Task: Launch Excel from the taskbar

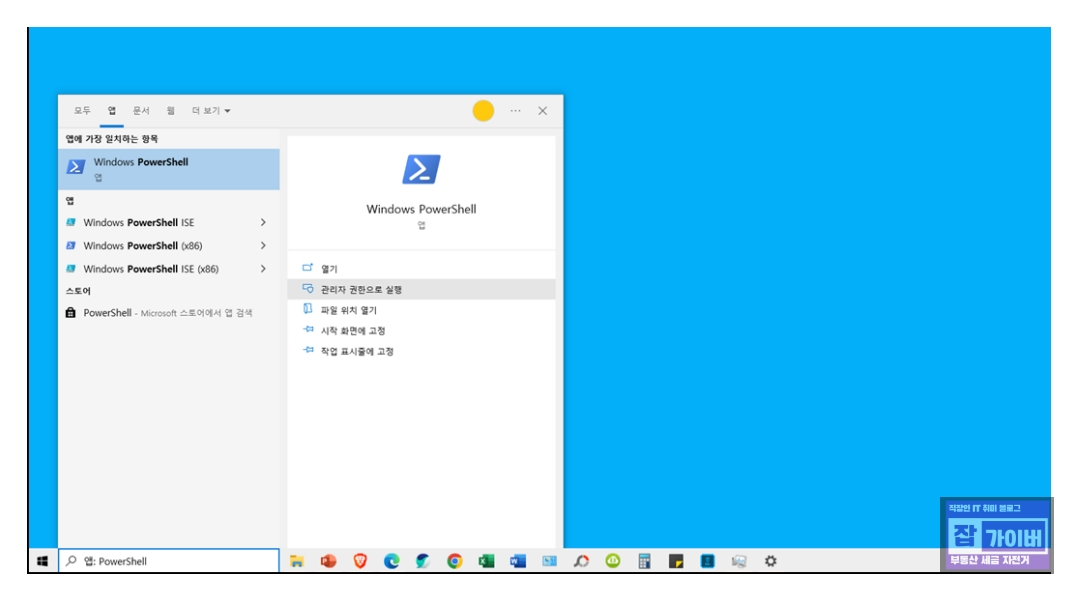Action: click(486, 561)
